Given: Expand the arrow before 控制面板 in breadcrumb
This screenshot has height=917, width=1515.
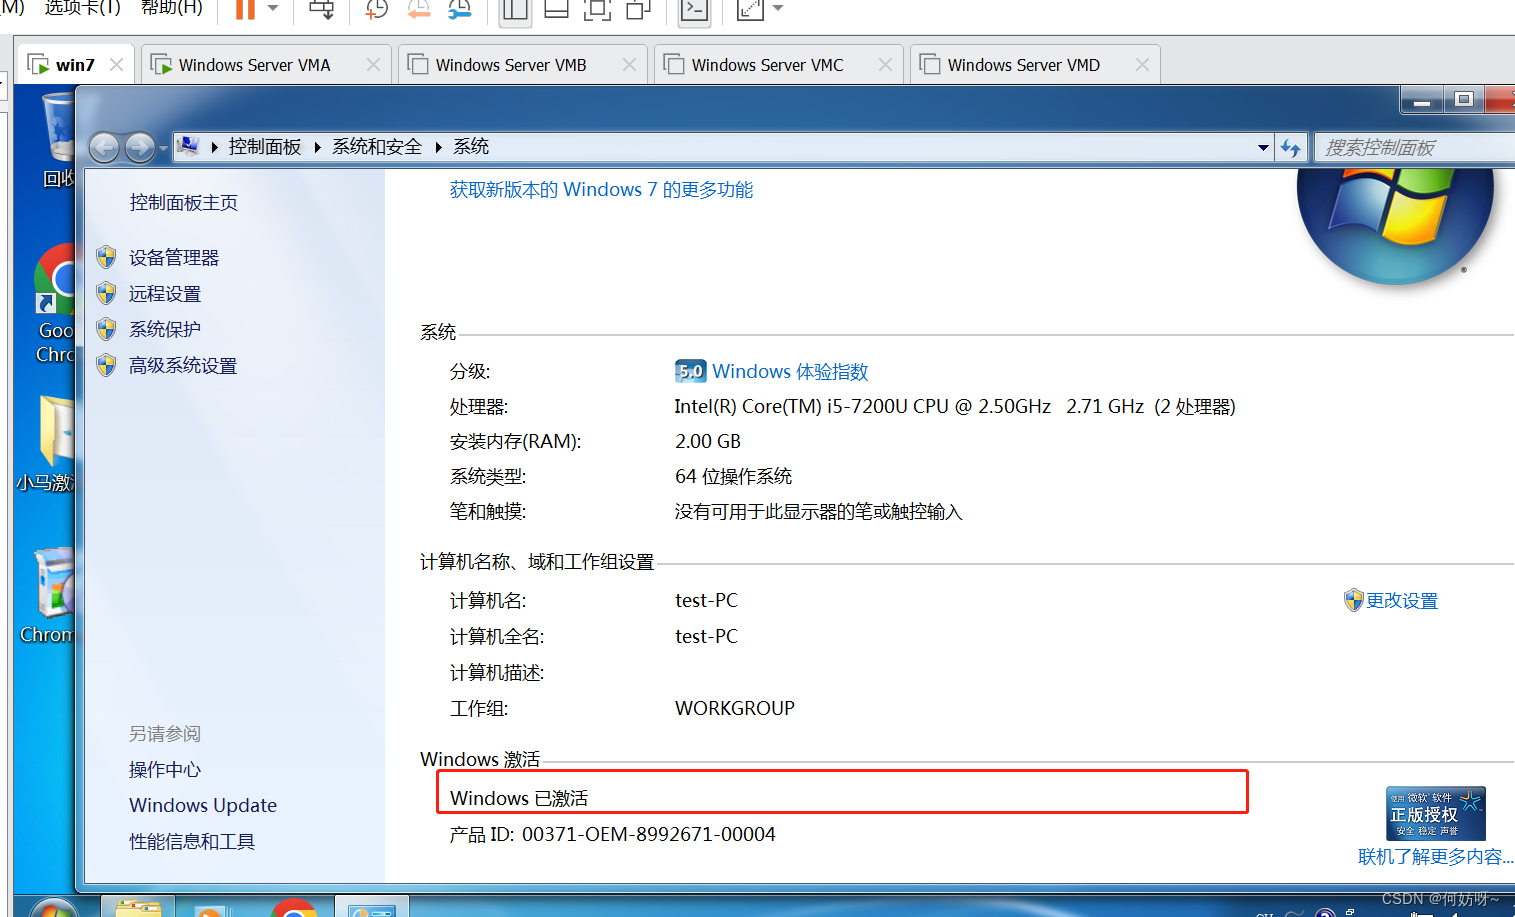Looking at the screenshot, I should pos(214,147).
